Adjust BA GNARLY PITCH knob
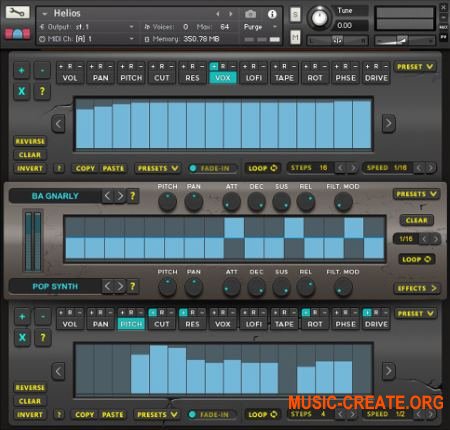Screen dimensions: 450x430 click(x=167, y=202)
